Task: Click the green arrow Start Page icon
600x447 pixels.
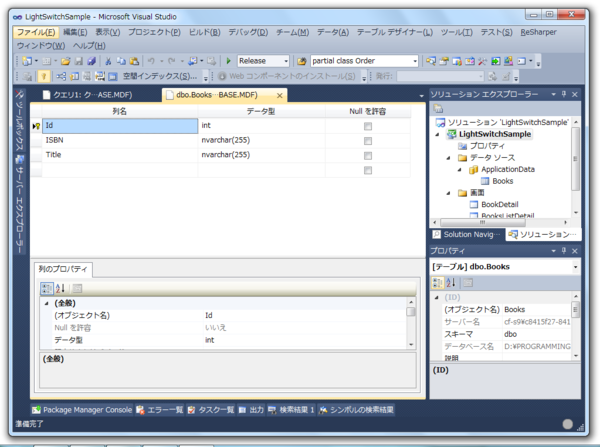Action: point(496,61)
